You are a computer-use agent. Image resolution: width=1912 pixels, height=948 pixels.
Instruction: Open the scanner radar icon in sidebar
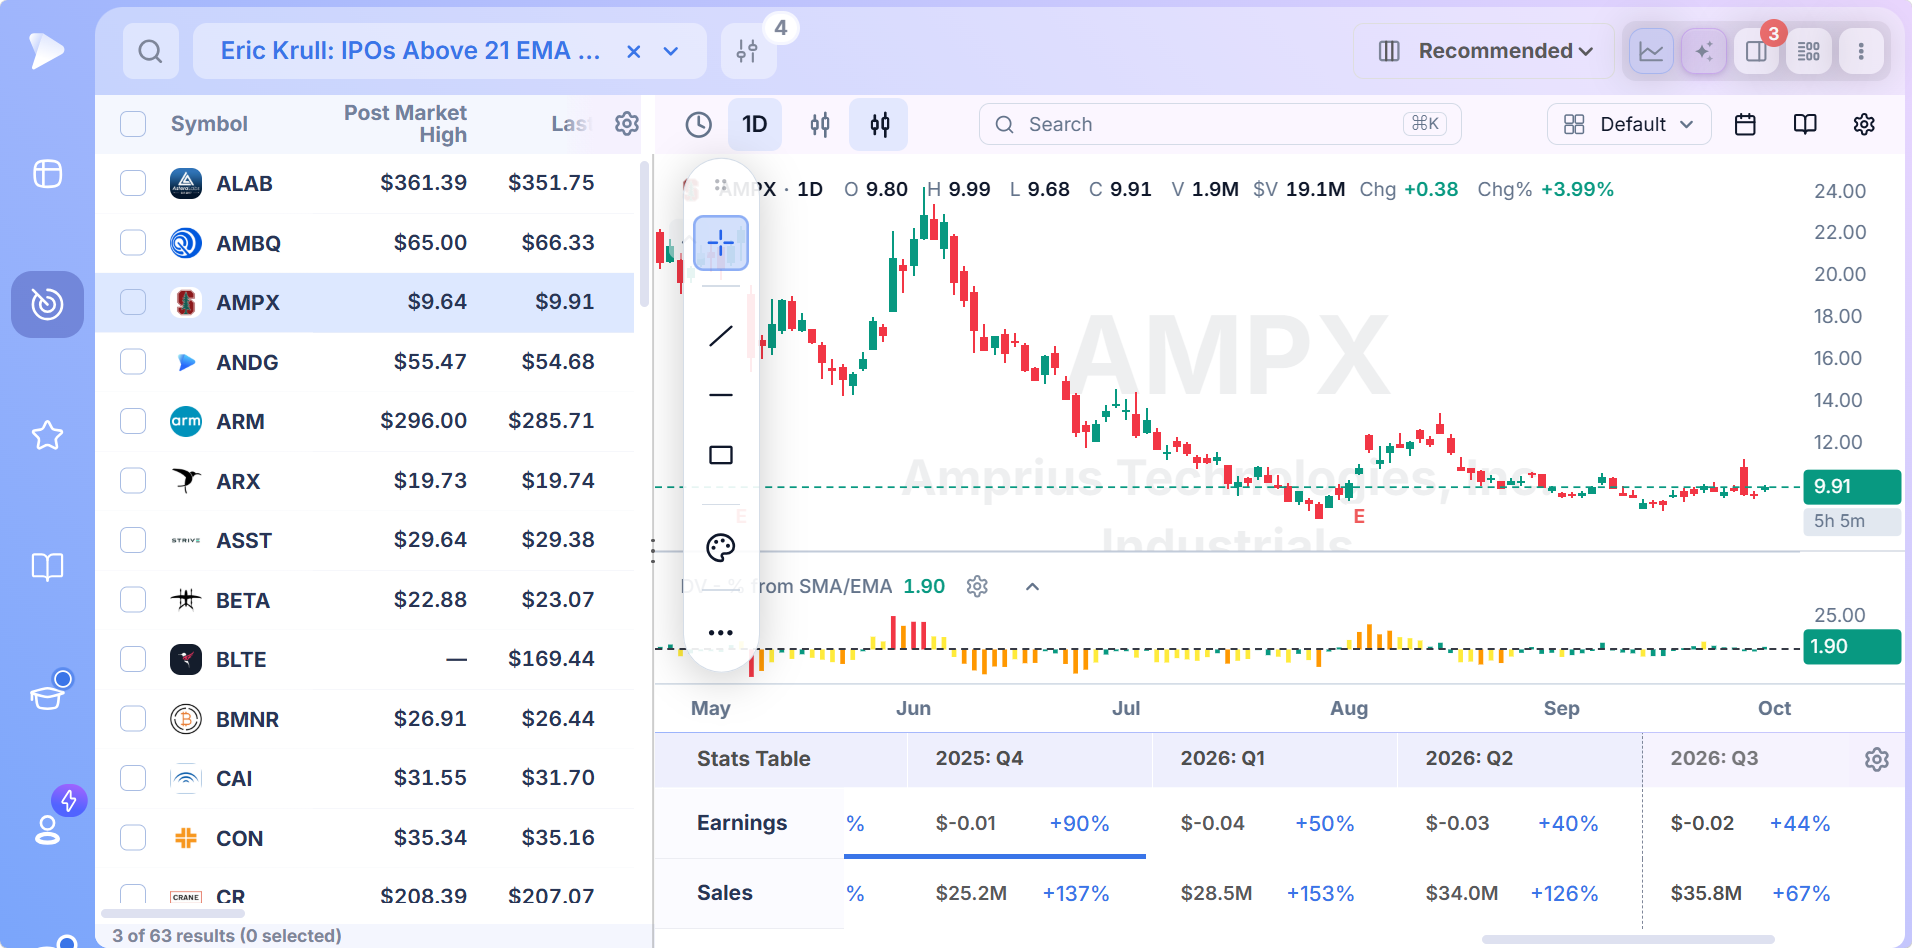(x=47, y=304)
